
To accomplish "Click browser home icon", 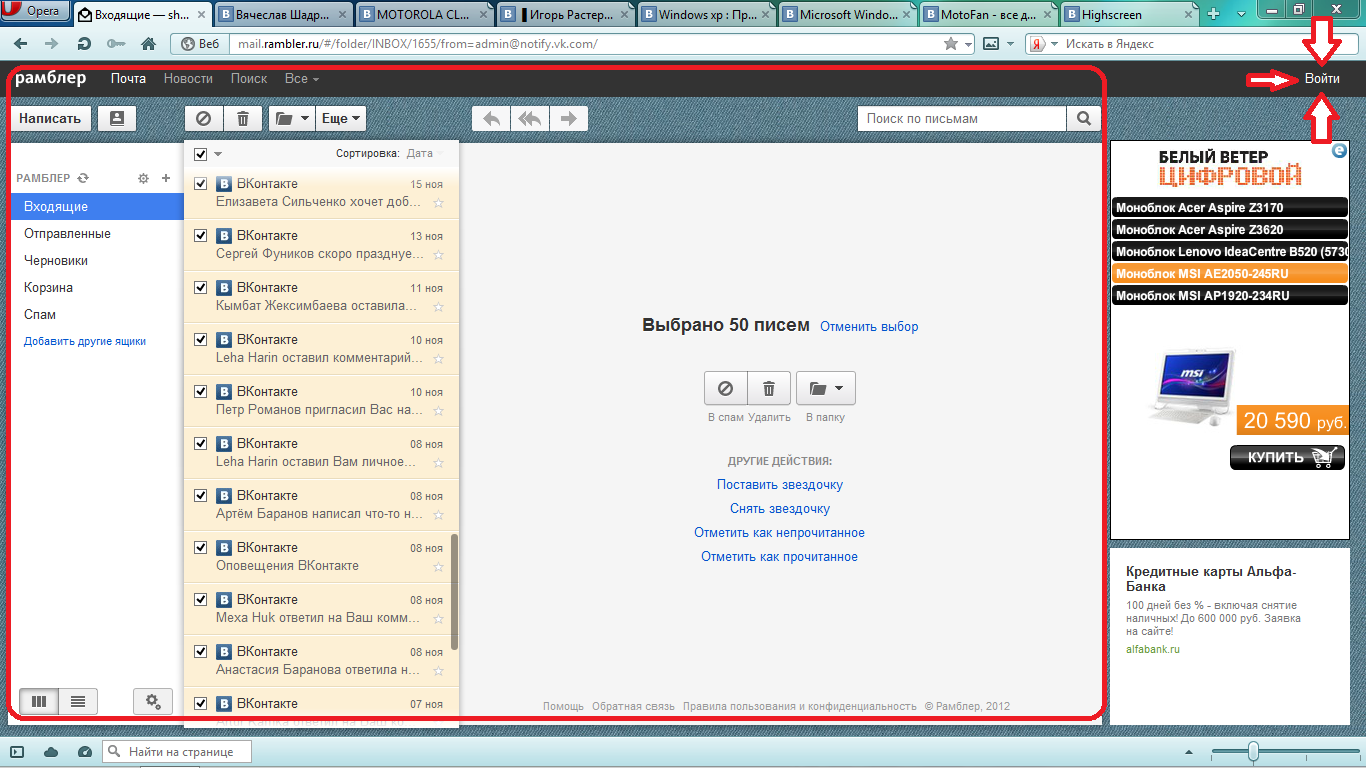I will (x=148, y=44).
